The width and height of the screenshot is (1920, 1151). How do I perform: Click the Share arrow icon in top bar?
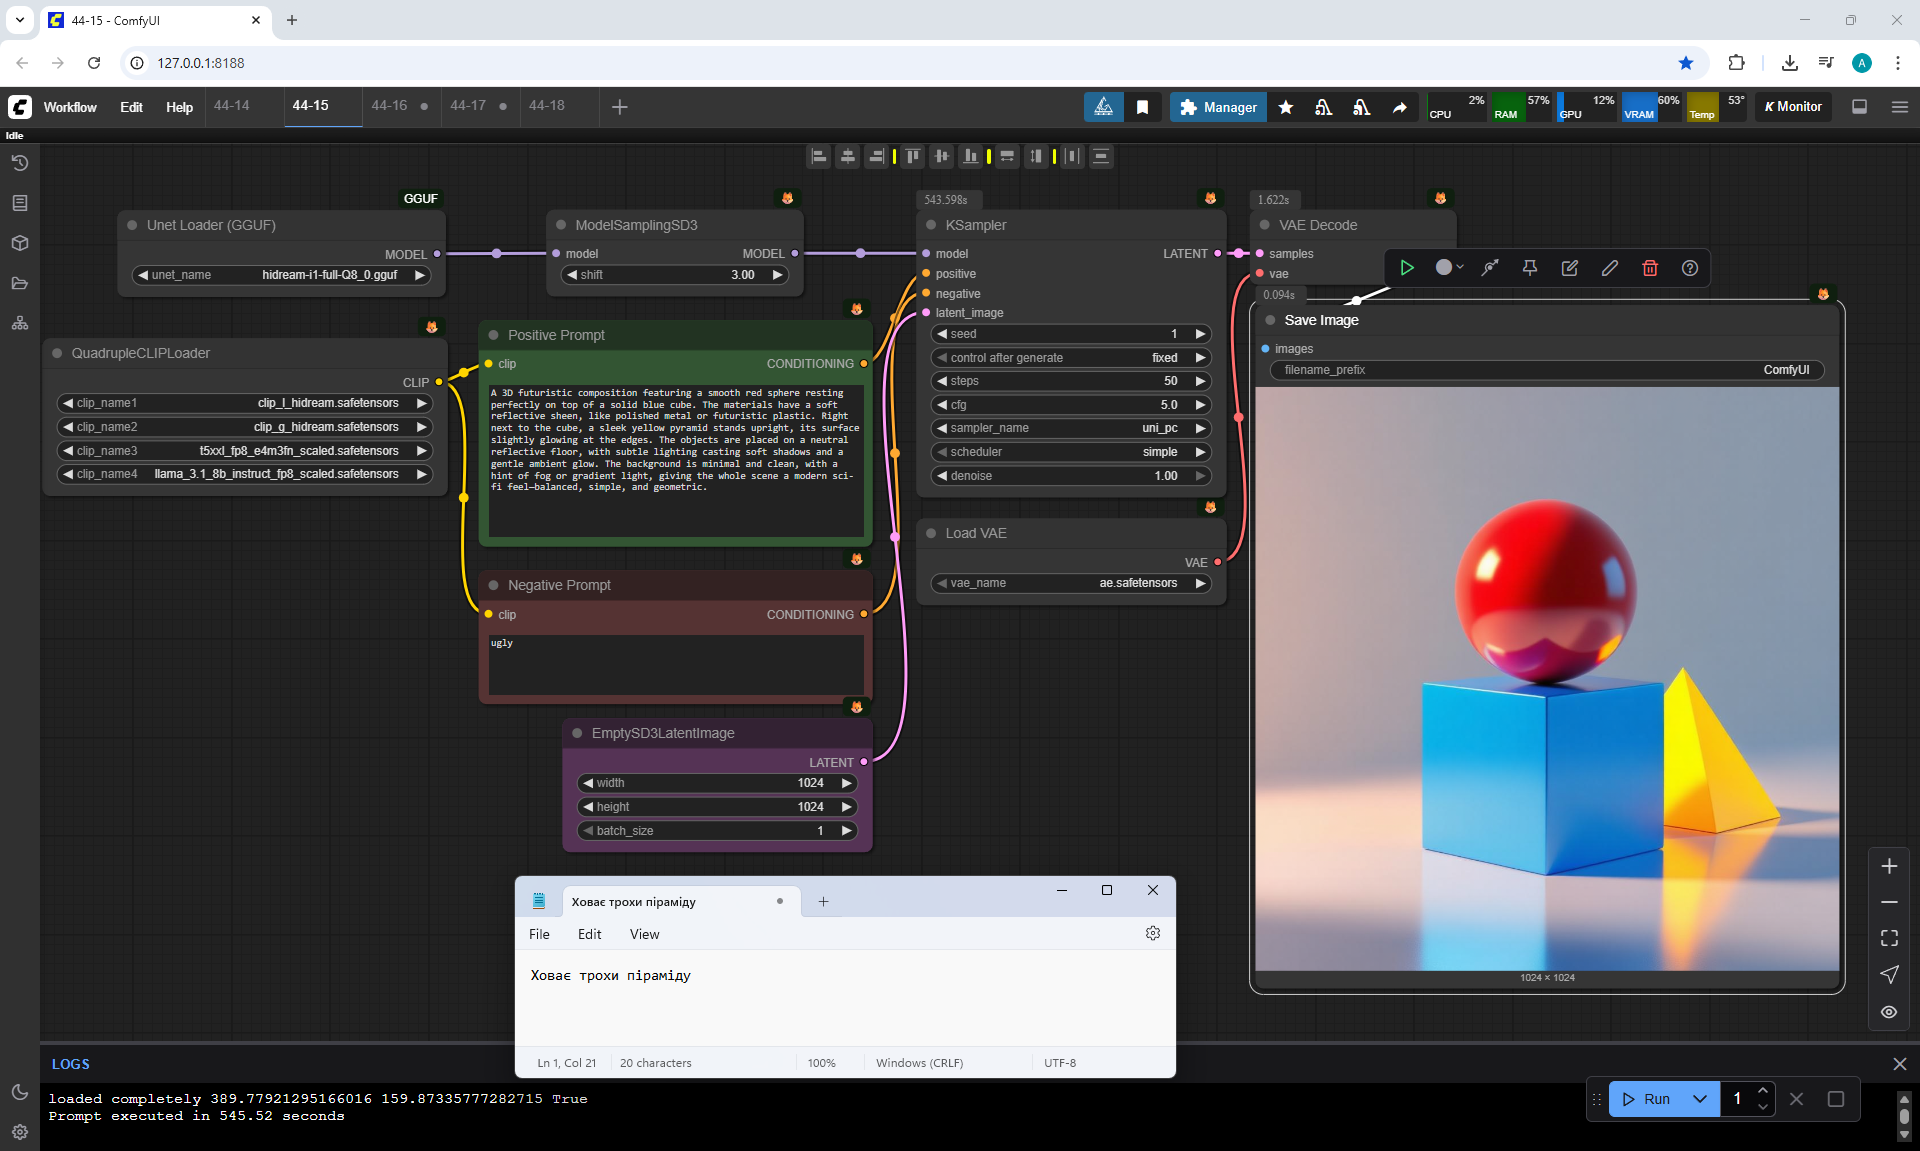click(1400, 107)
